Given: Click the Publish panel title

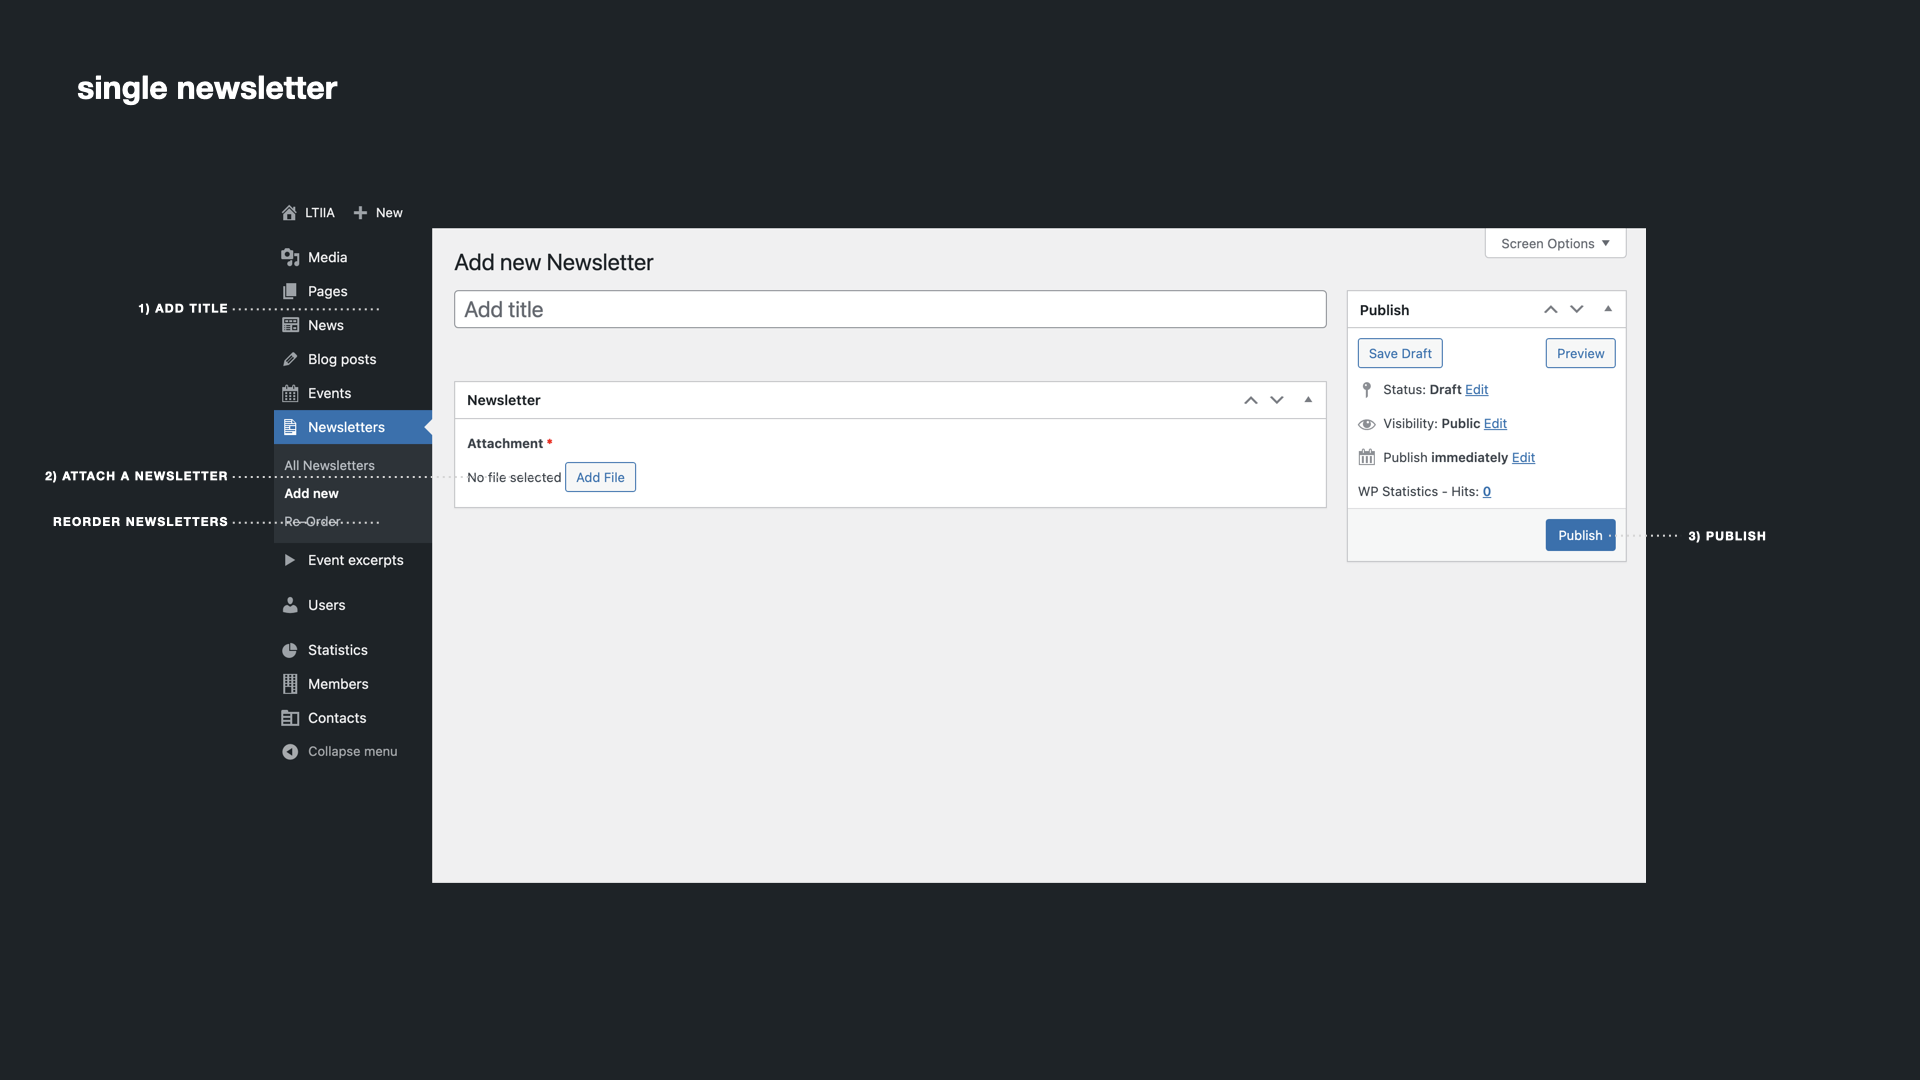Looking at the screenshot, I should 1384,310.
